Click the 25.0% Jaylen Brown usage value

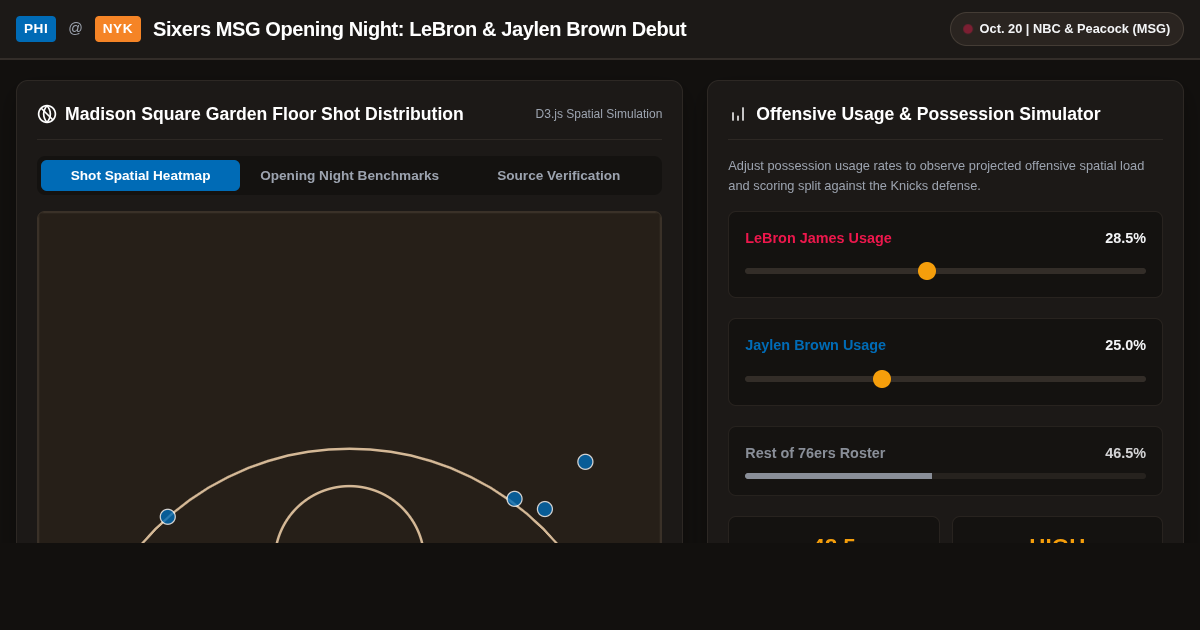(x=1125, y=345)
